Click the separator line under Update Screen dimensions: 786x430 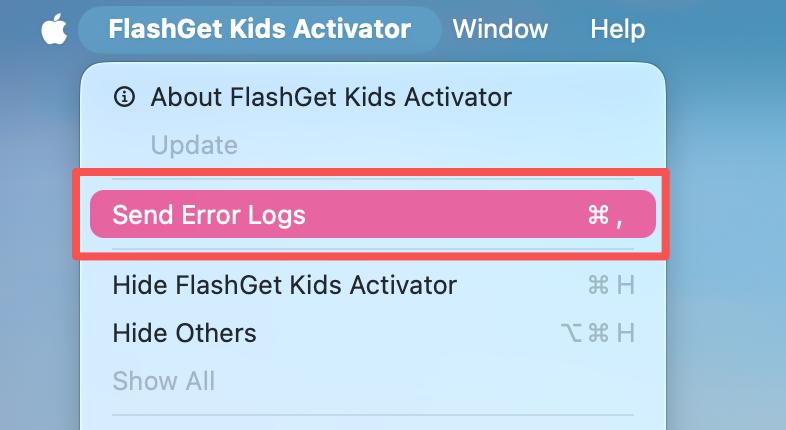[372, 180]
